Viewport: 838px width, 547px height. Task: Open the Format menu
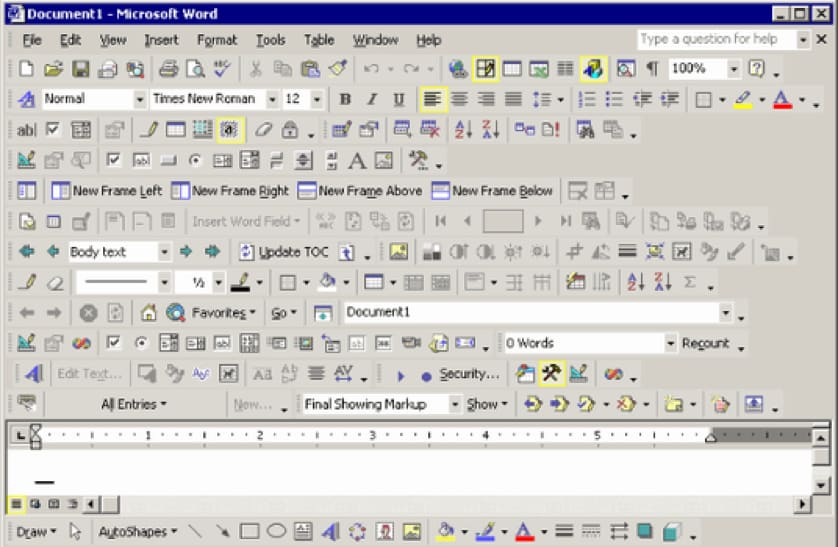coord(216,40)
